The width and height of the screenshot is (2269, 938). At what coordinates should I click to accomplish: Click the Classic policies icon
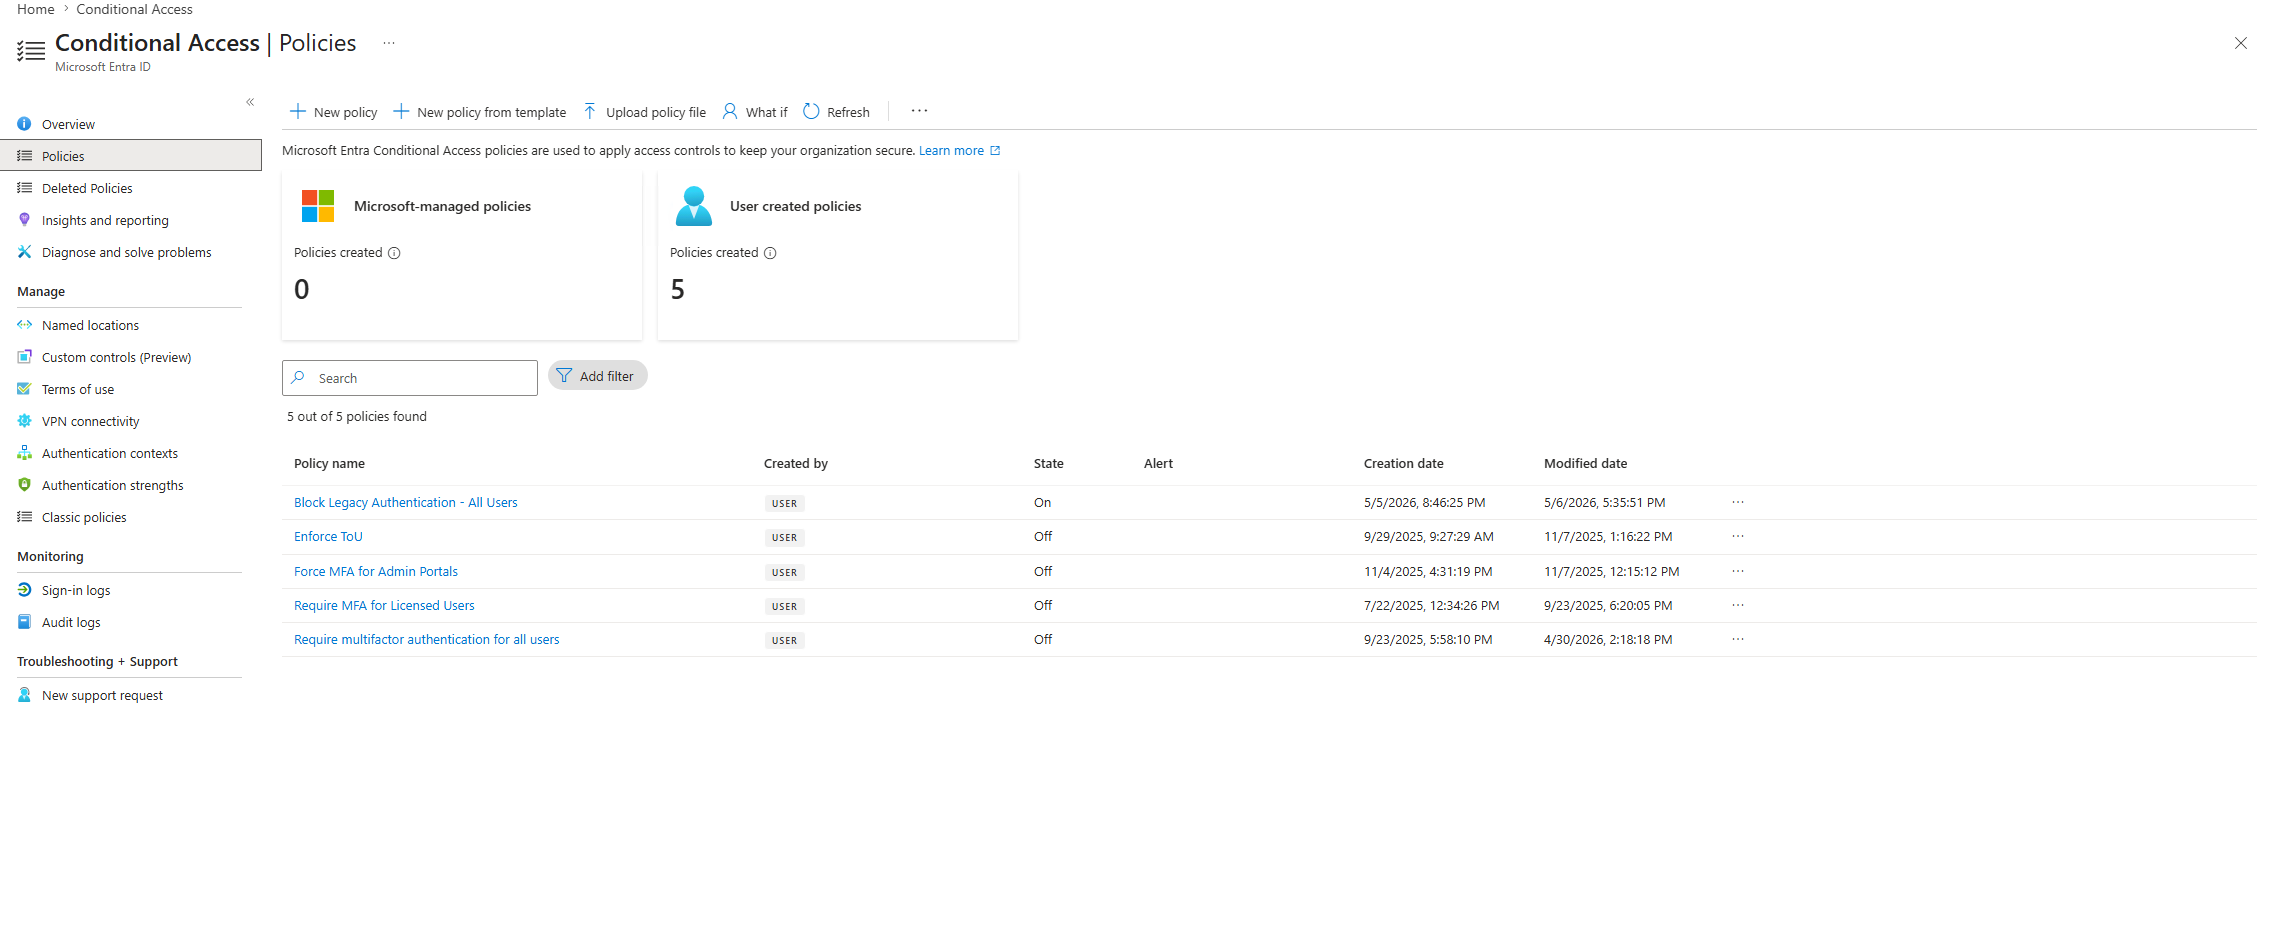[24, 517]
